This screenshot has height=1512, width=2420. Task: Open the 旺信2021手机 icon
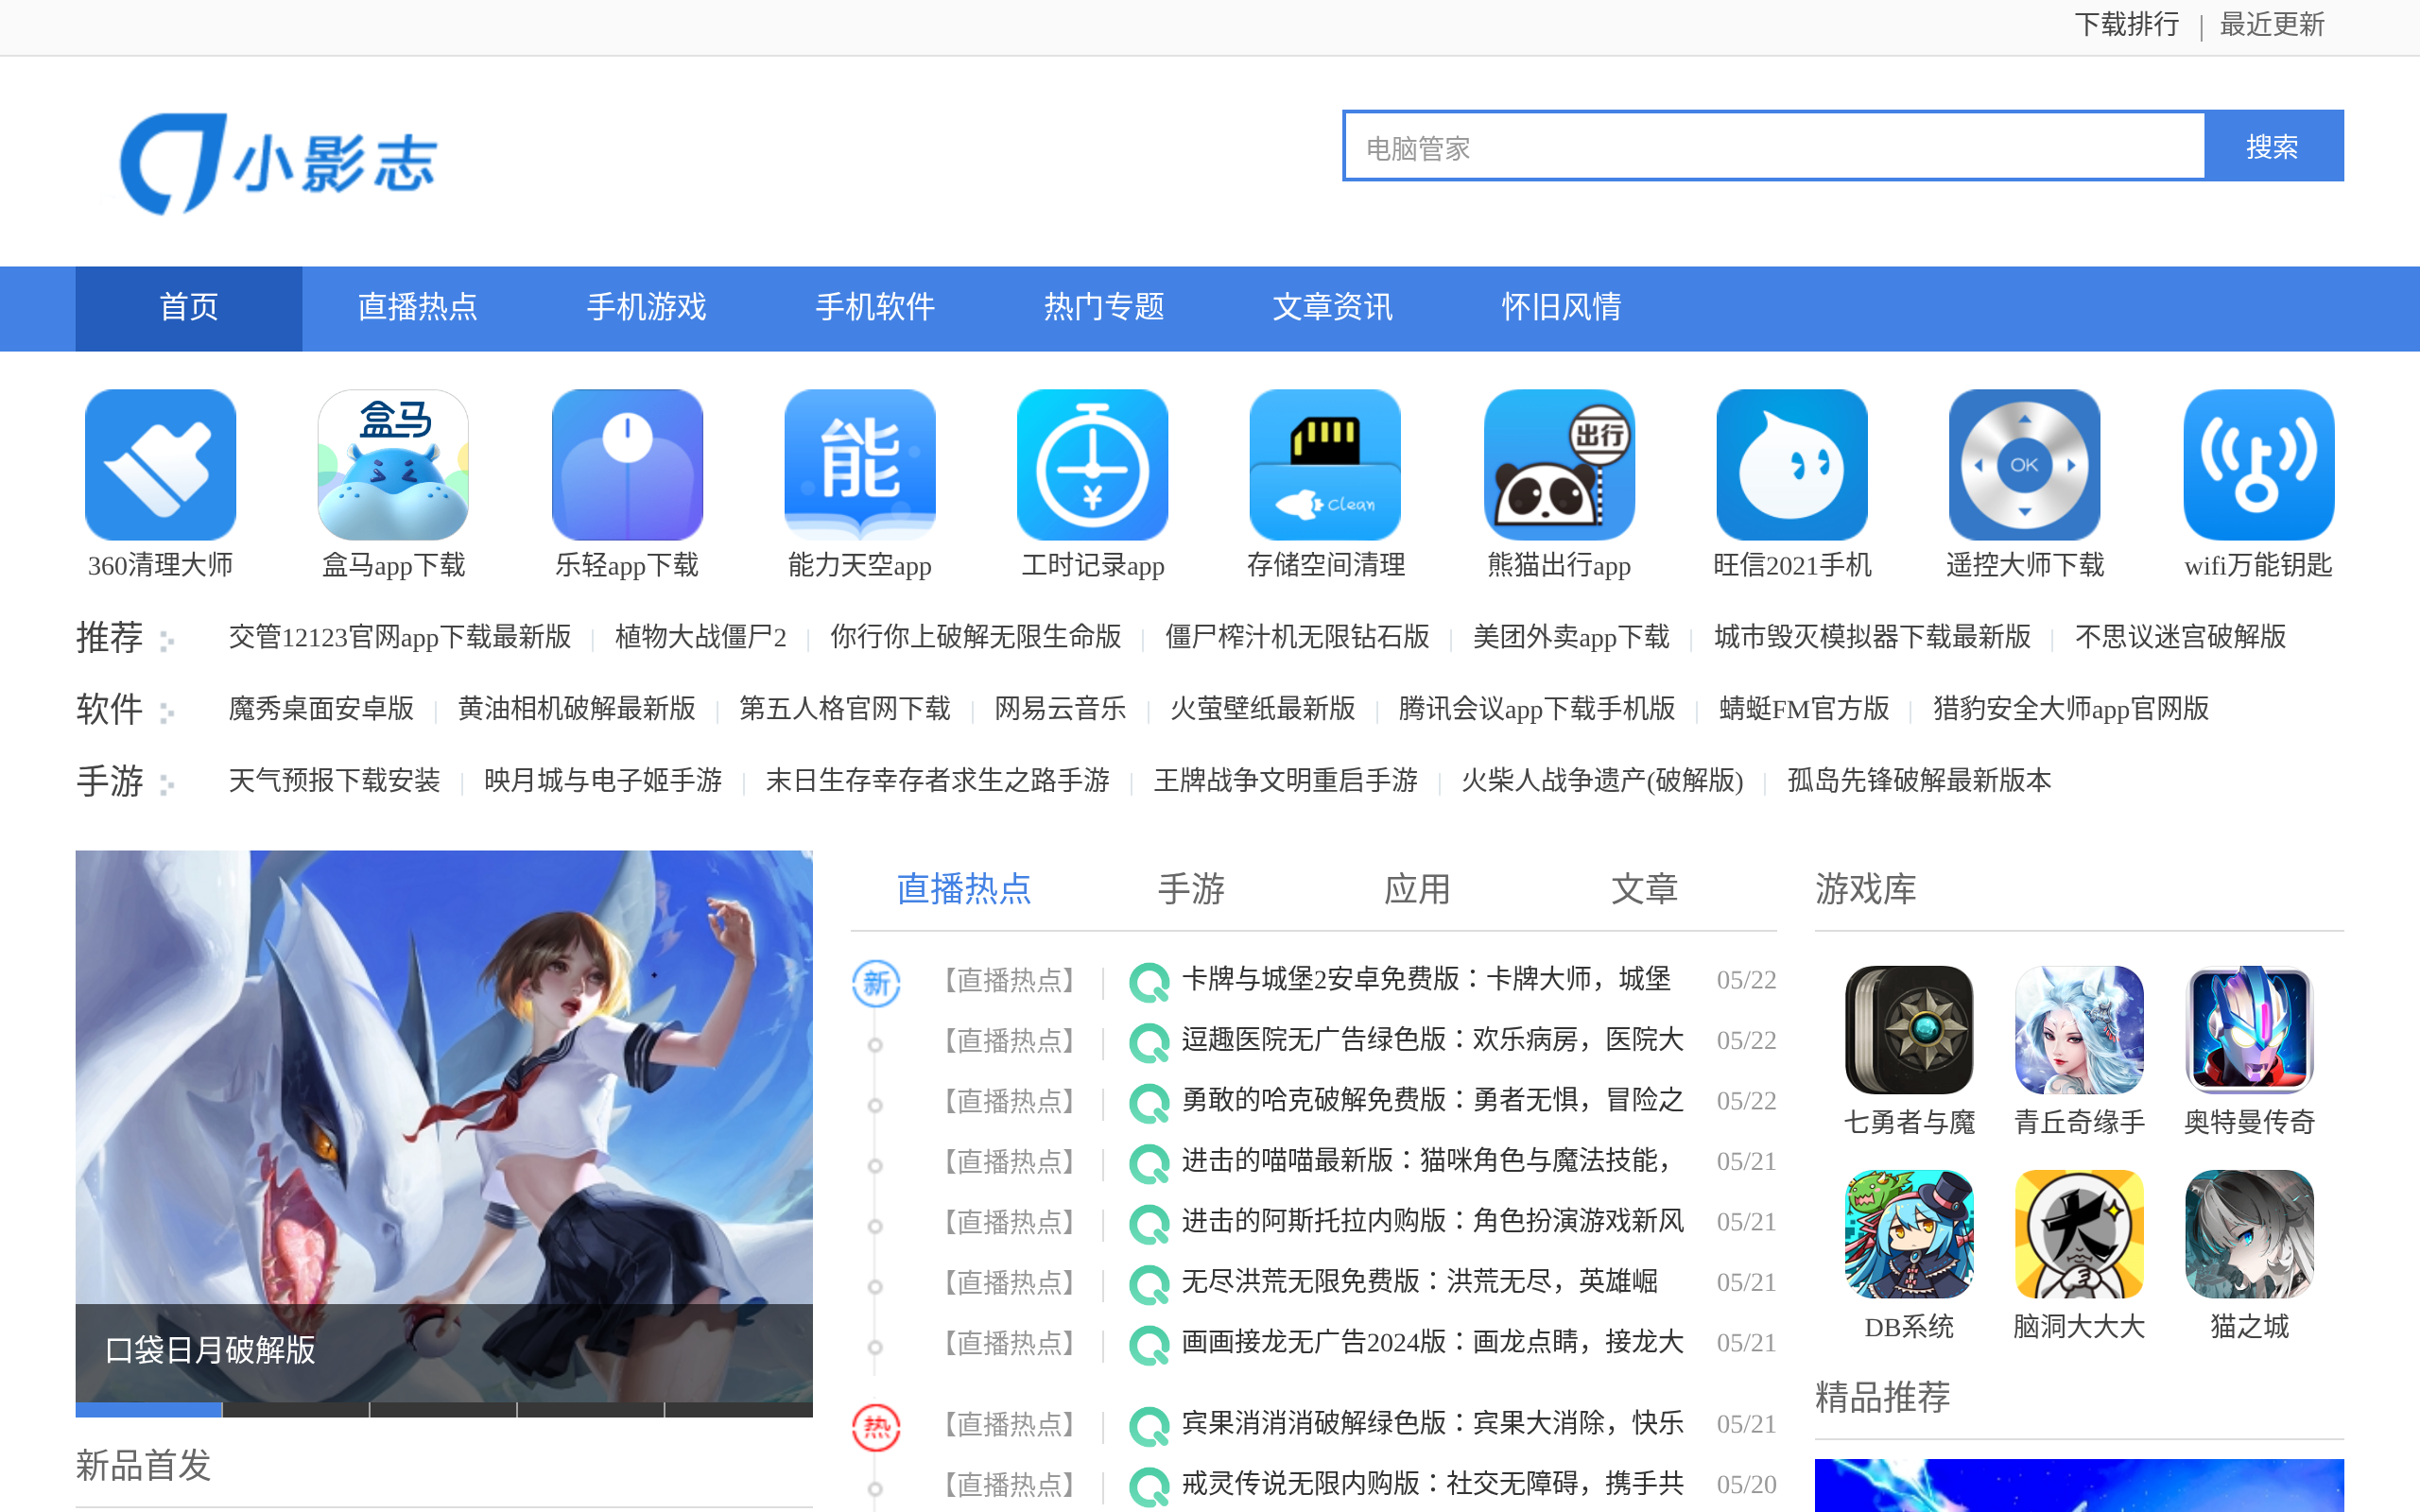coord(1792,465)
